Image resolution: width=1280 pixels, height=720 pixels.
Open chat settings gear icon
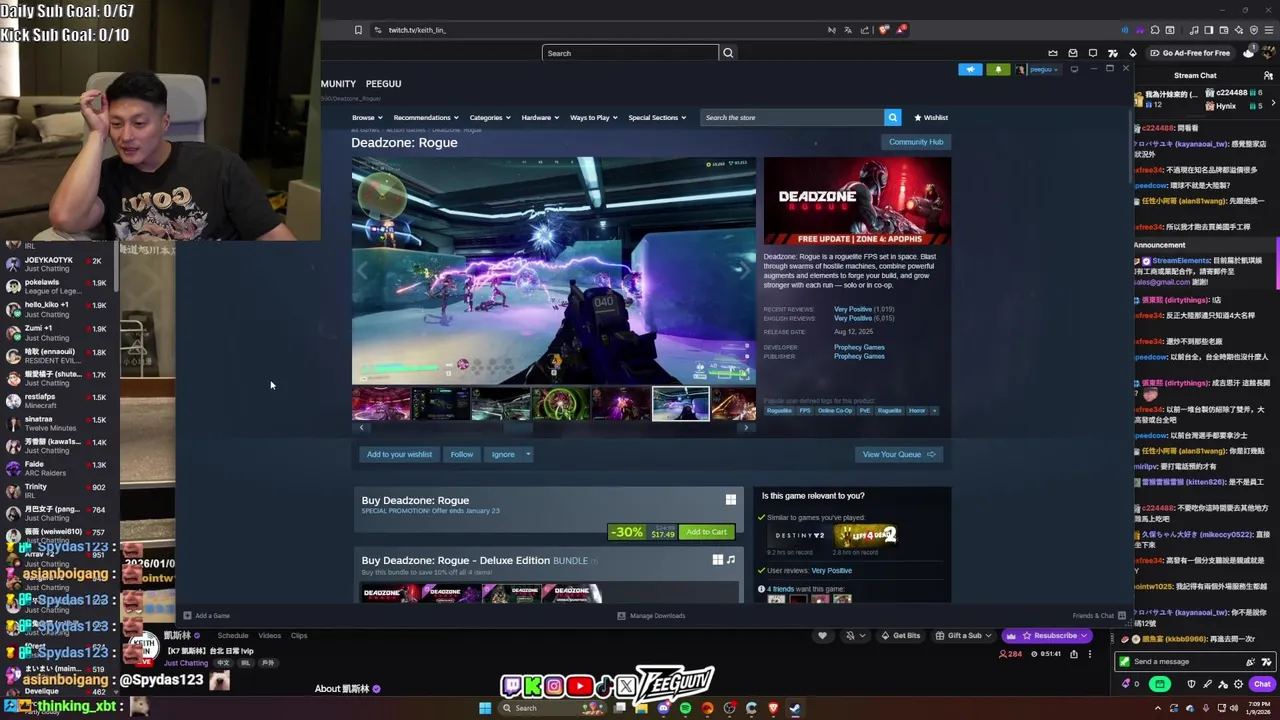pos(1239,684)
